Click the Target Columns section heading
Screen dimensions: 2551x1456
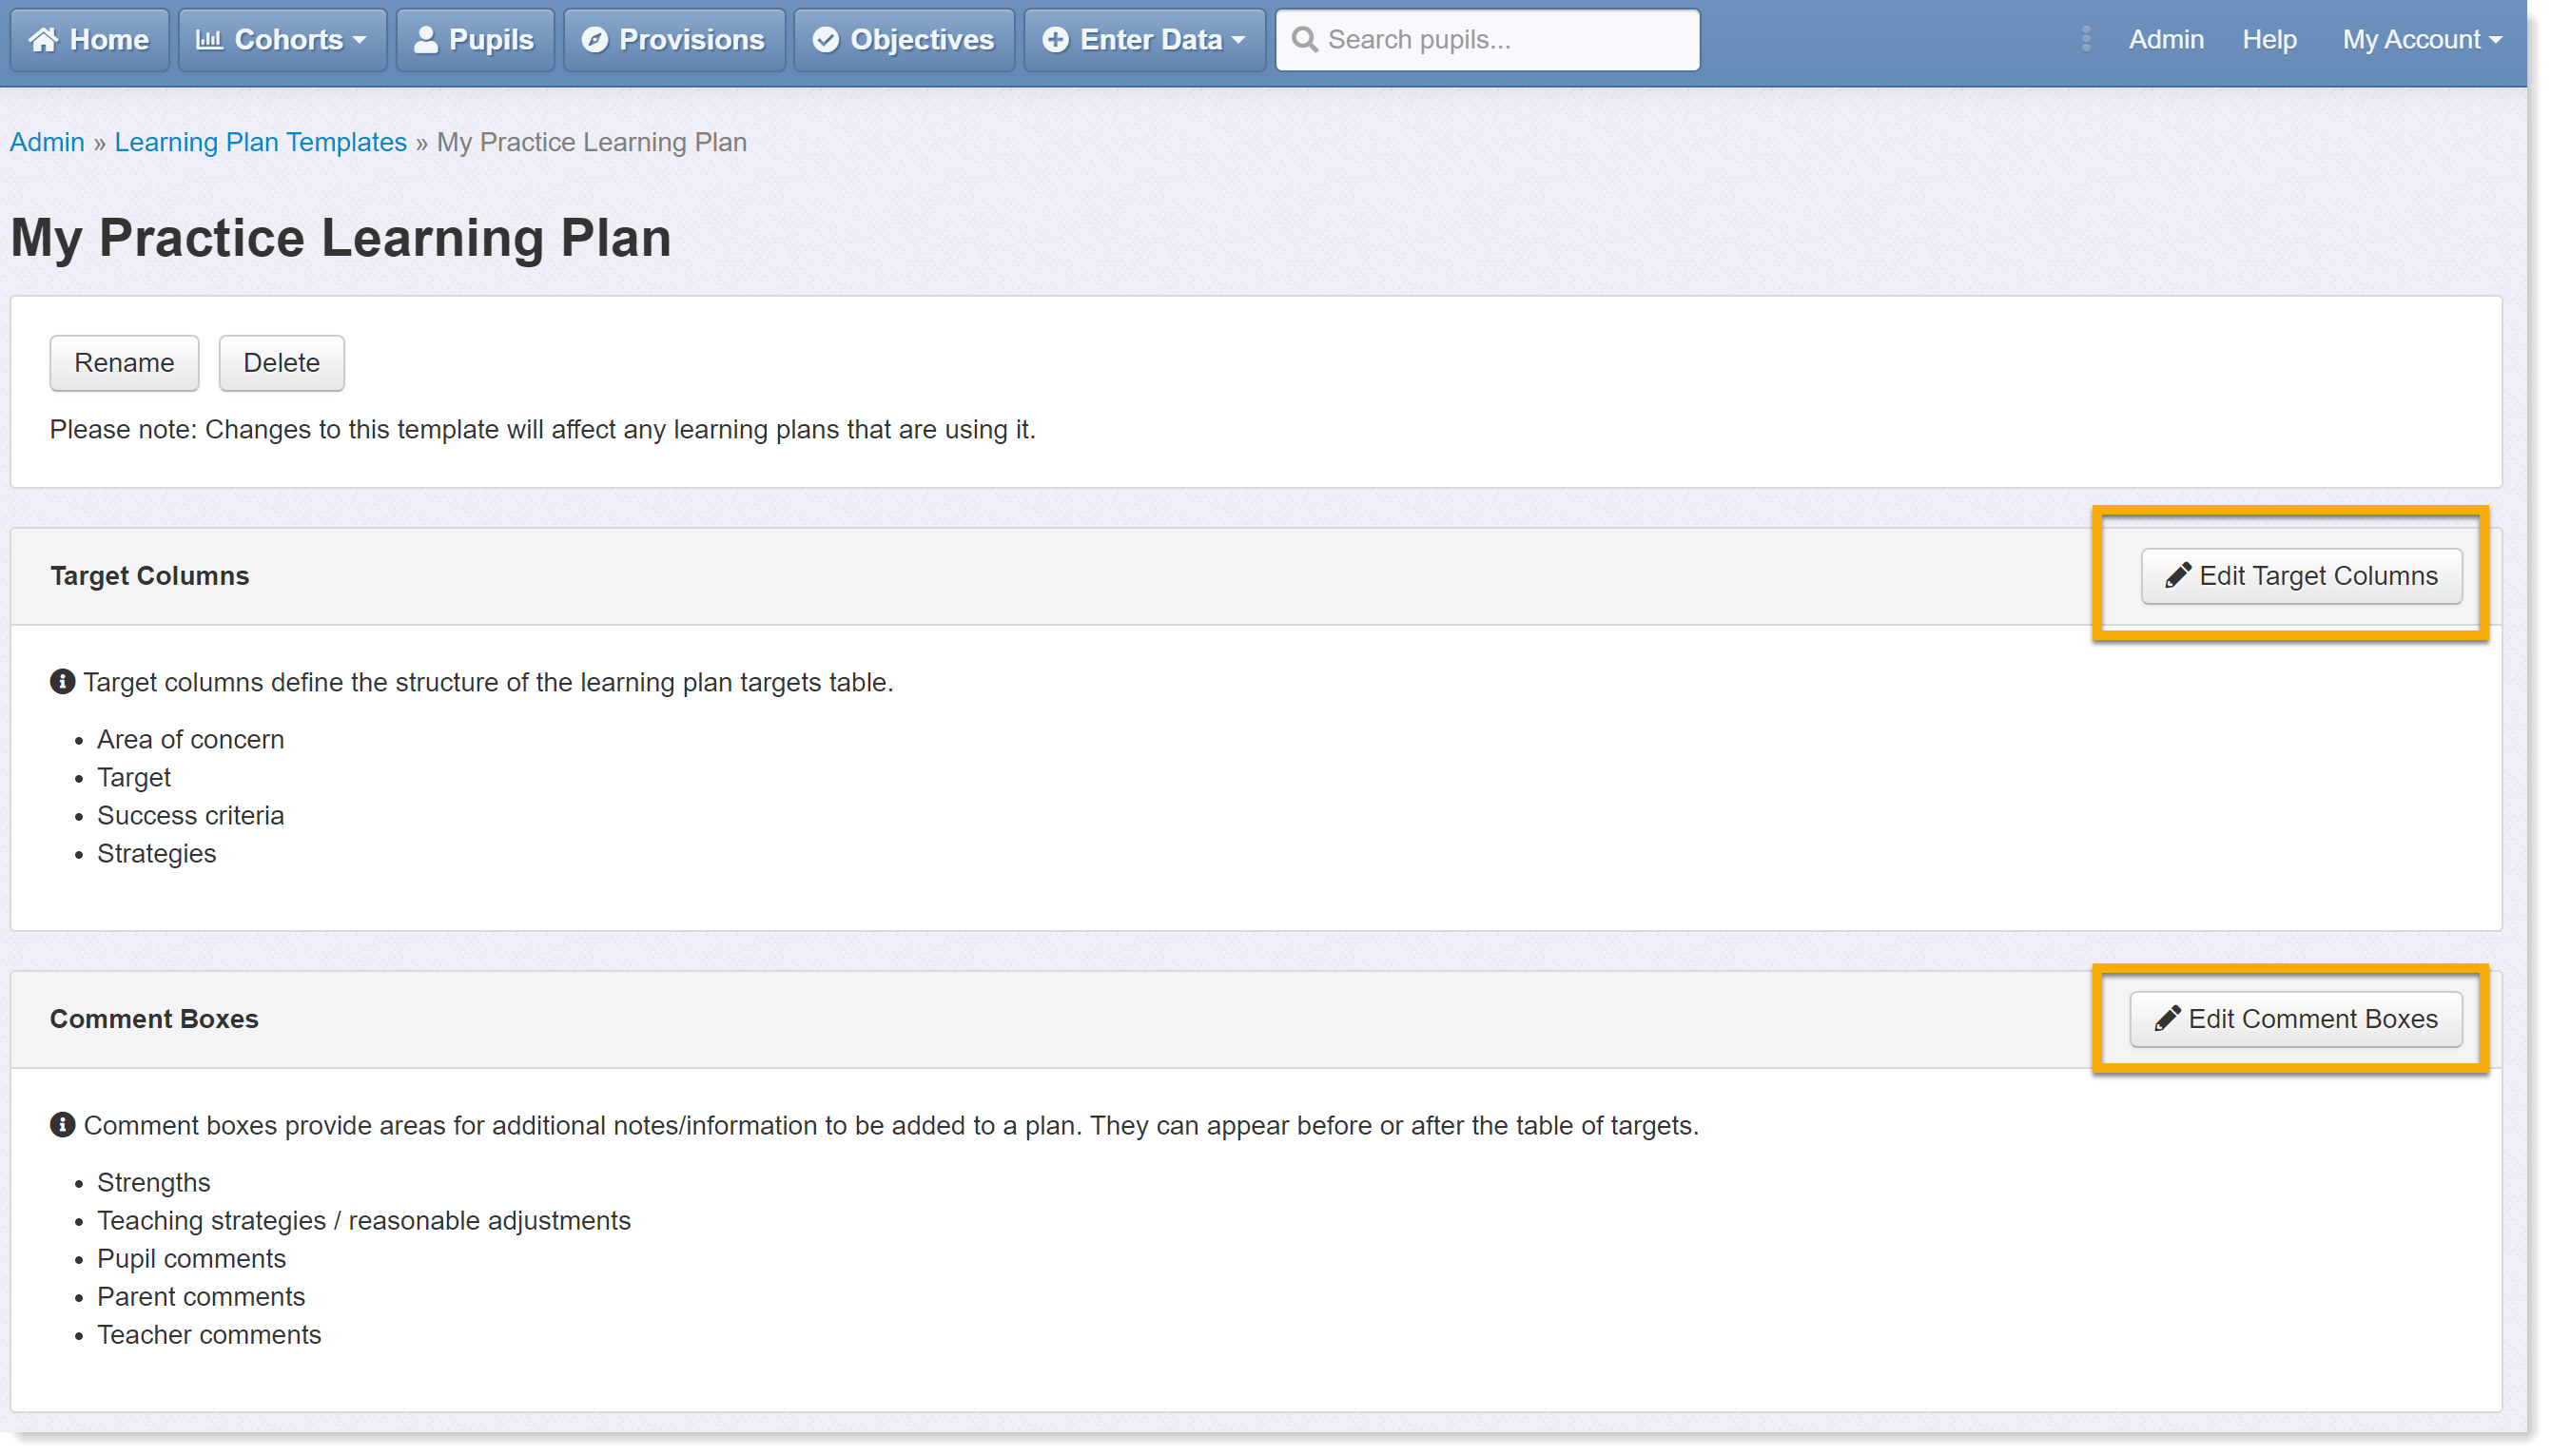click(149, 576)
